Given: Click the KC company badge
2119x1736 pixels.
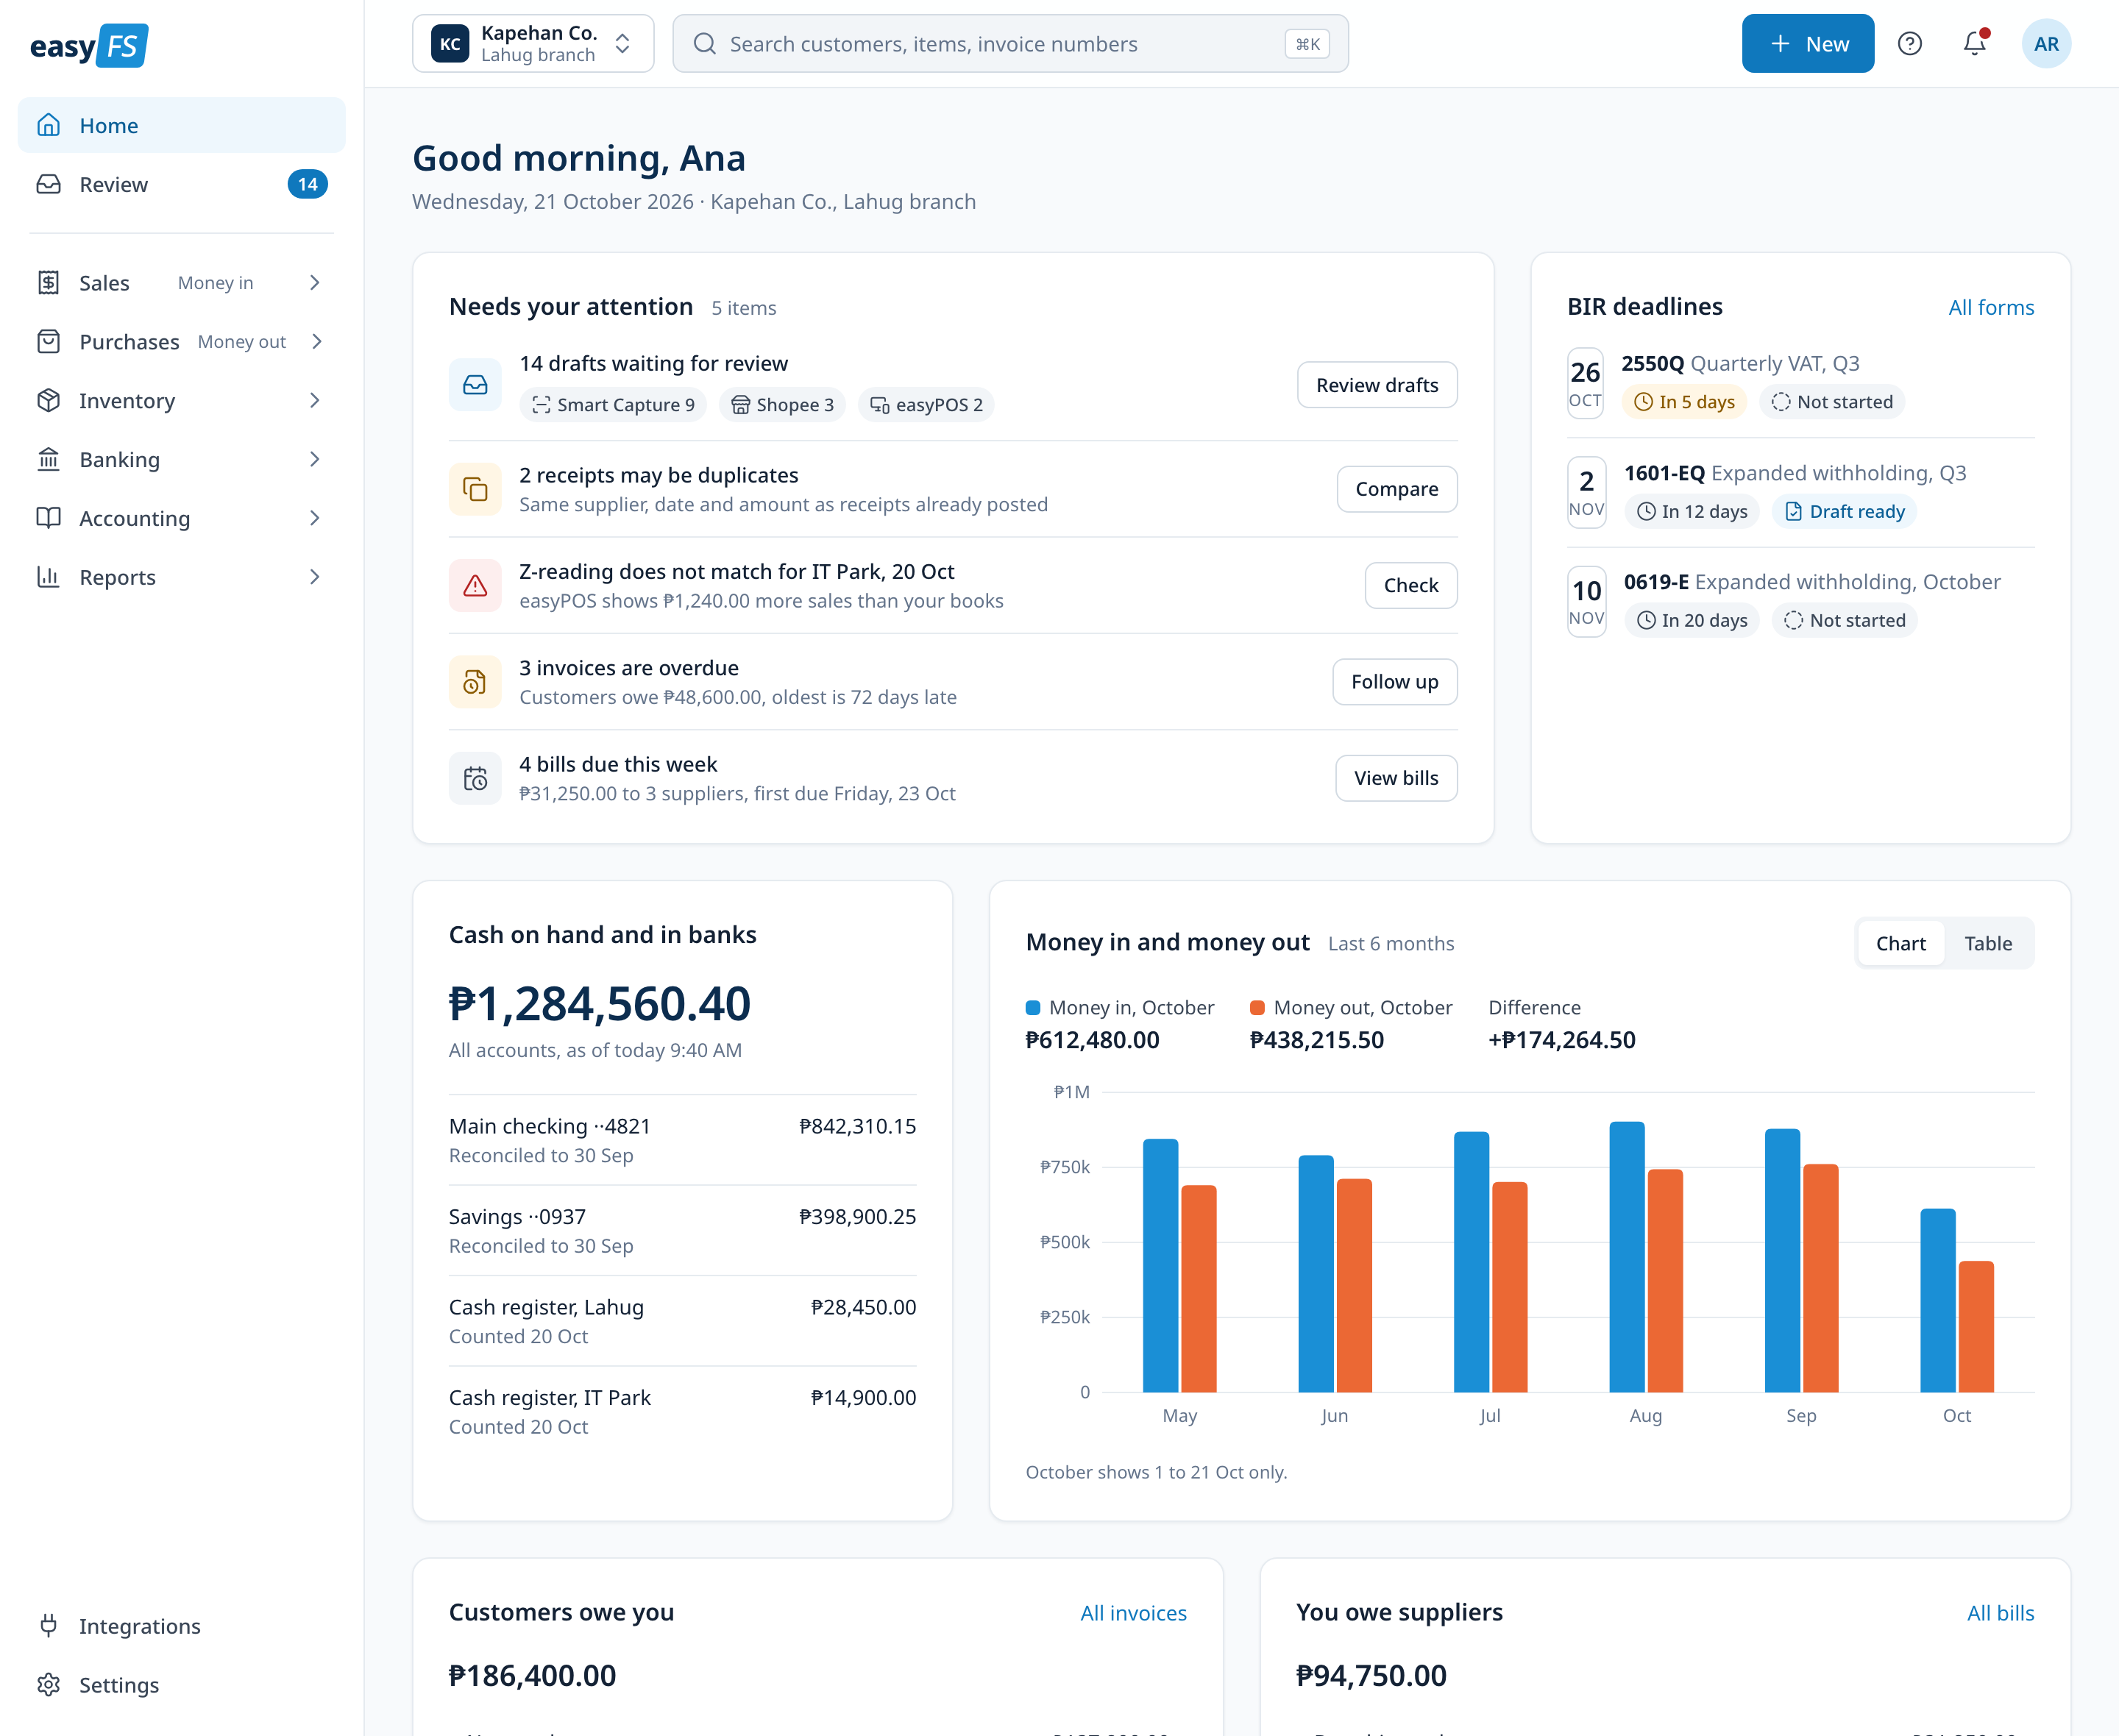Looking at the screenshot, I should [x=450, y=44].
